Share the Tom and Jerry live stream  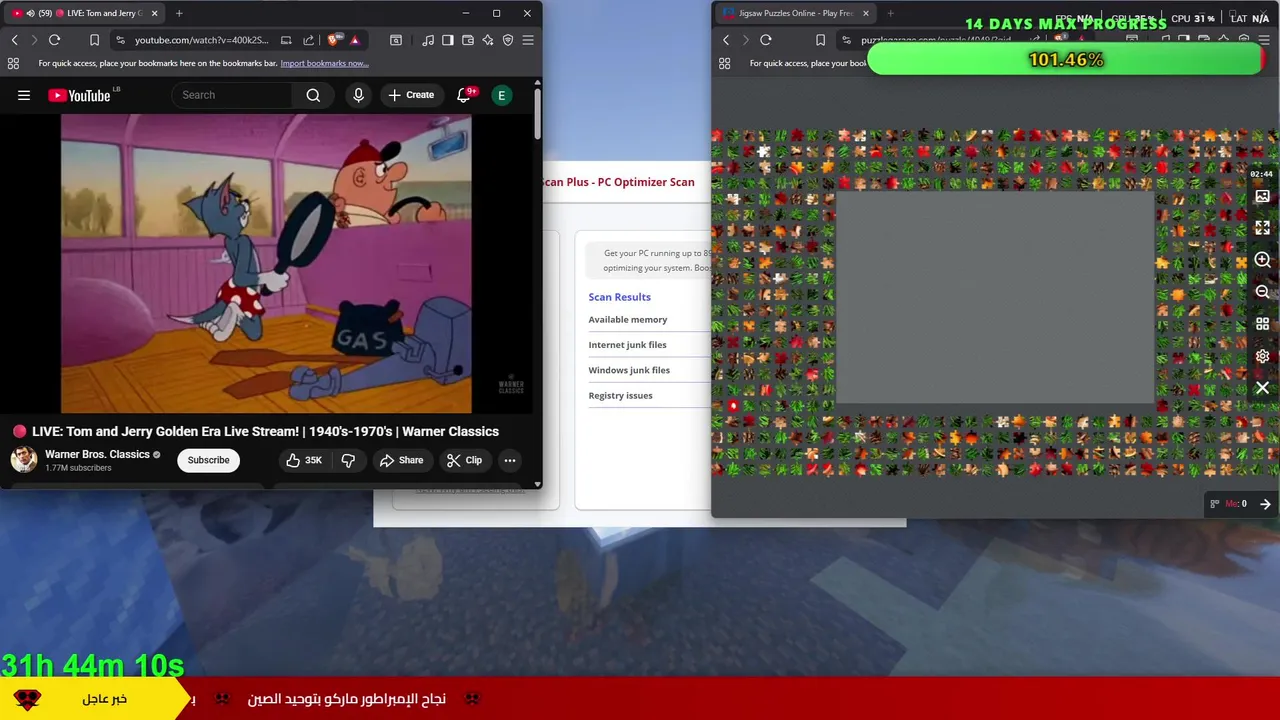tap(401, 460)
